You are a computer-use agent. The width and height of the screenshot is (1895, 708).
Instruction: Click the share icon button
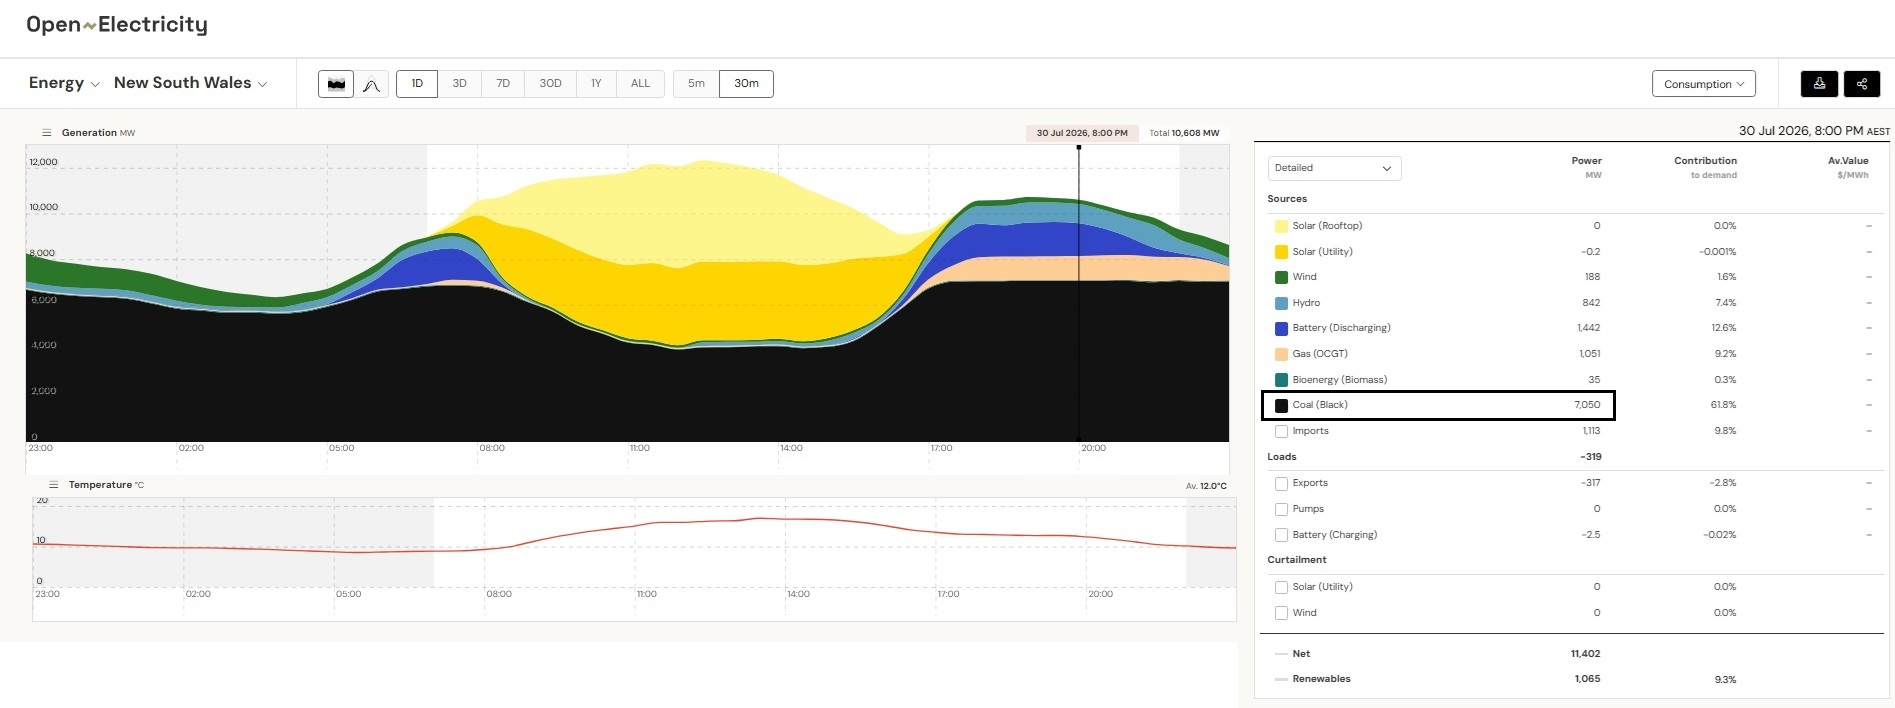click(1861, 84)
